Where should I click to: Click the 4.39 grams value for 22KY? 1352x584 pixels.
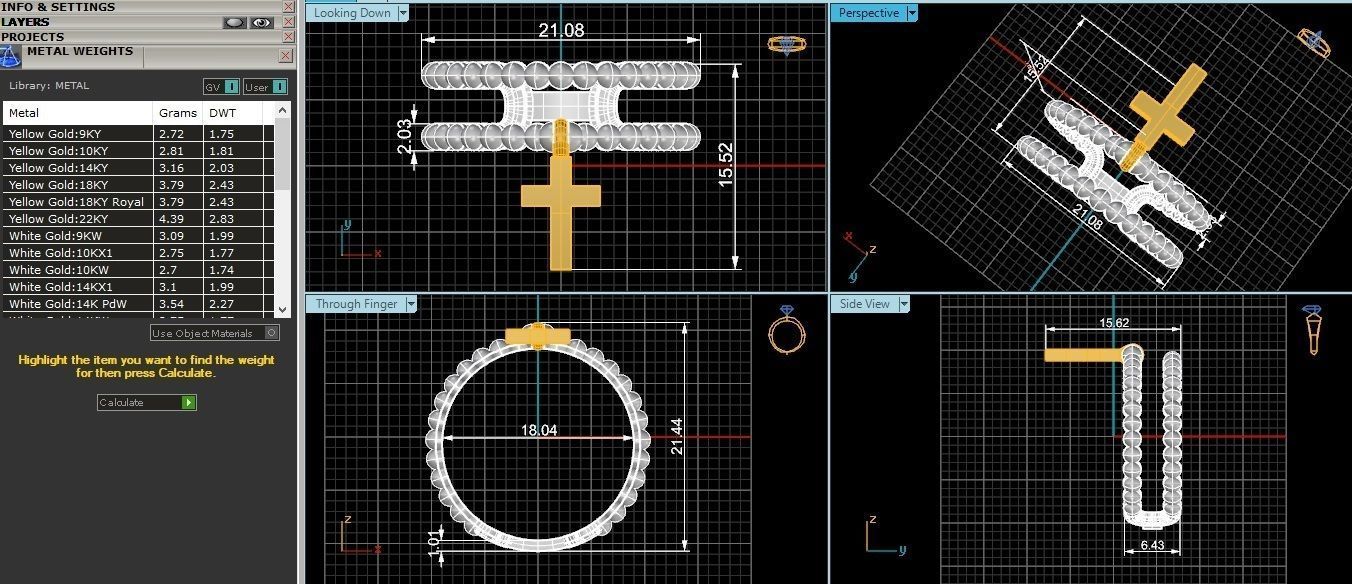click(x=171, y=218)
